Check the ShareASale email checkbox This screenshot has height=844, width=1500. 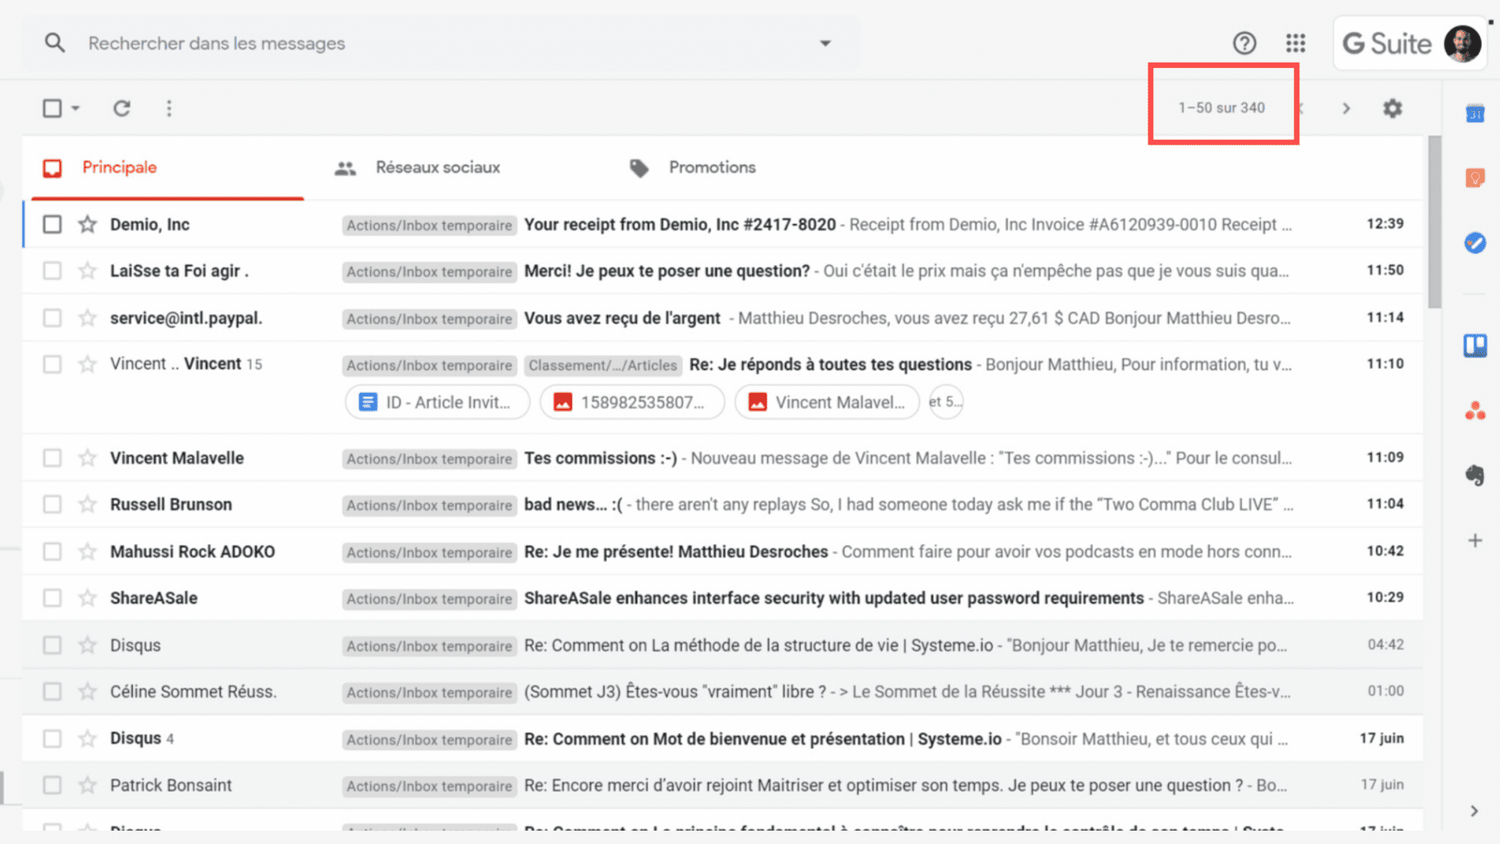[52, 598]
